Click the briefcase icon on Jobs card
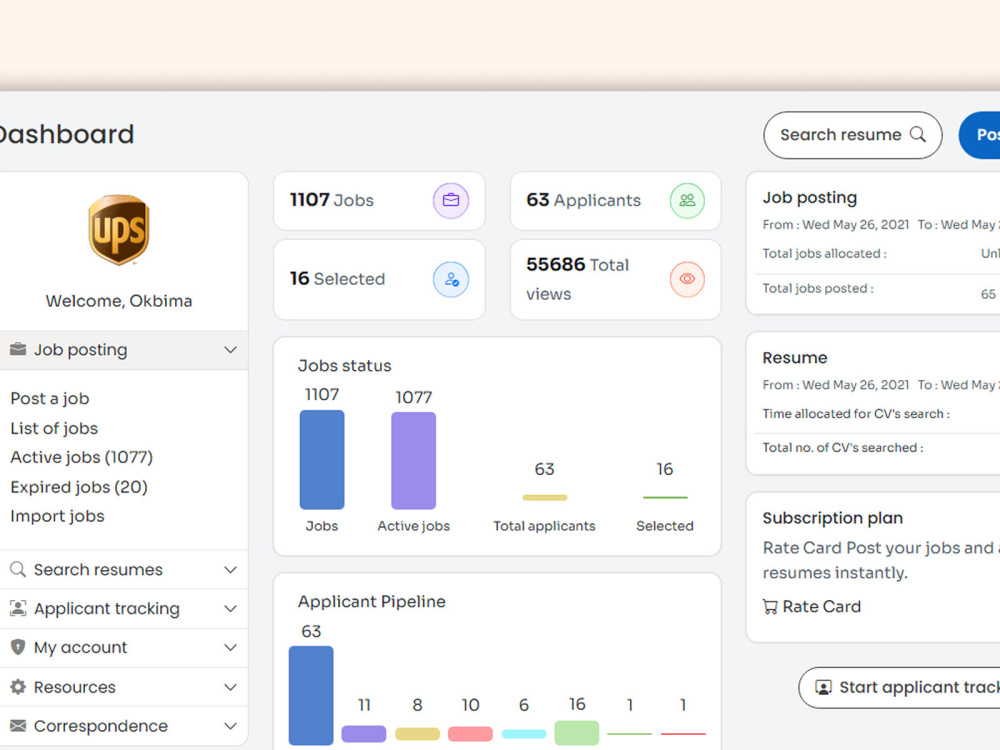The height and width of the screenshot is (750, 1000). coord(451,200)
